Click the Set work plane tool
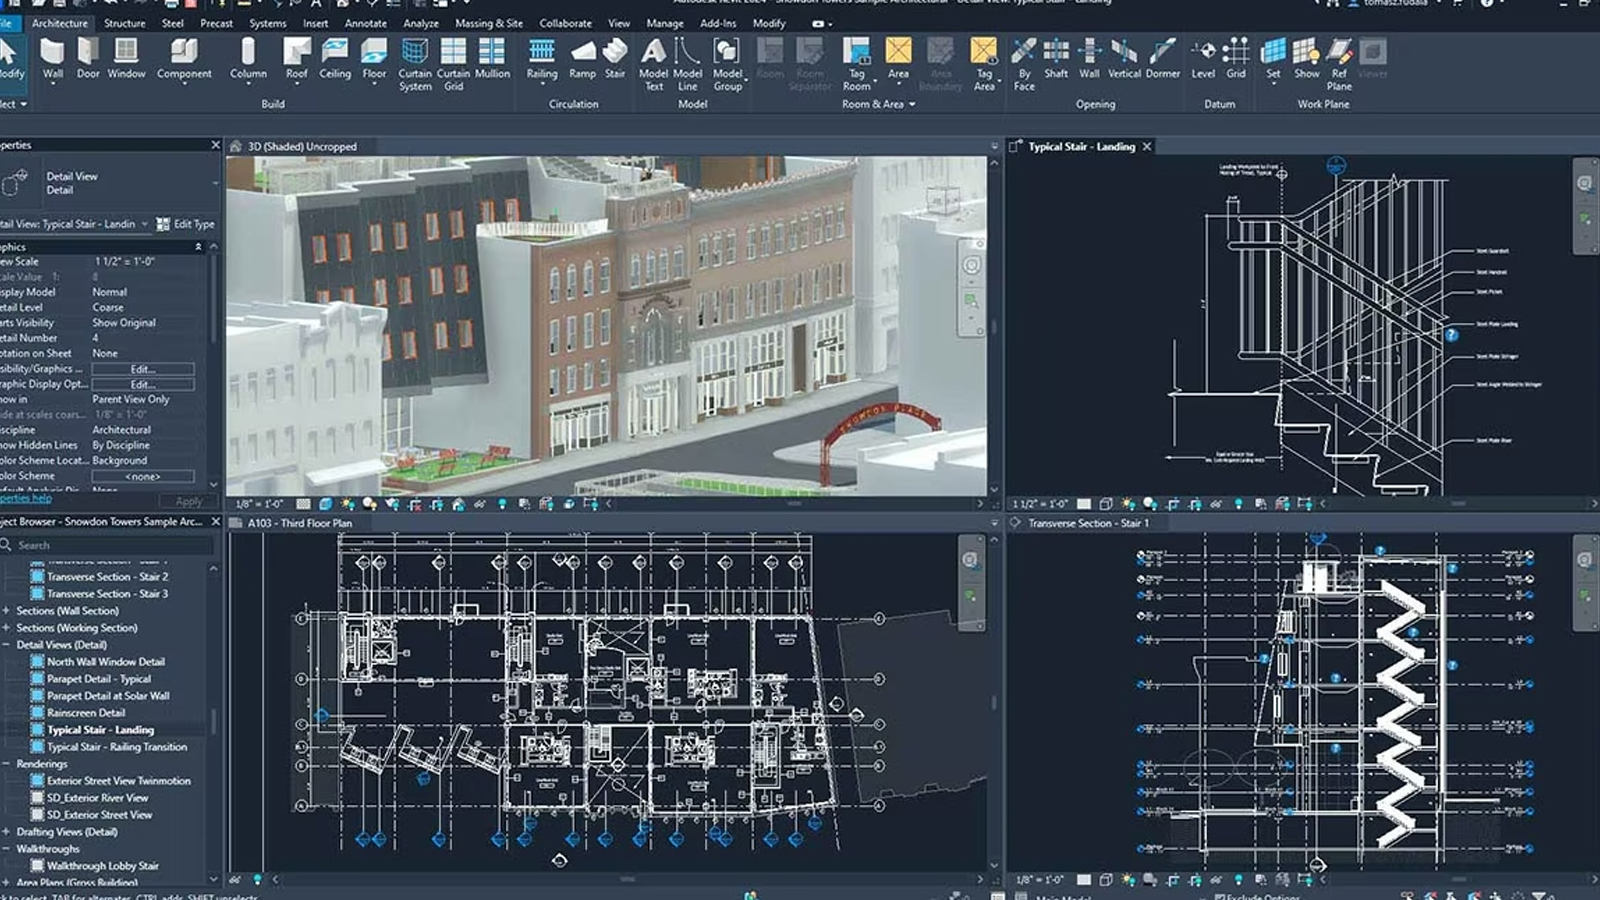The width and height of the screenshot is (1600, 900). (x=1273, y=59)
